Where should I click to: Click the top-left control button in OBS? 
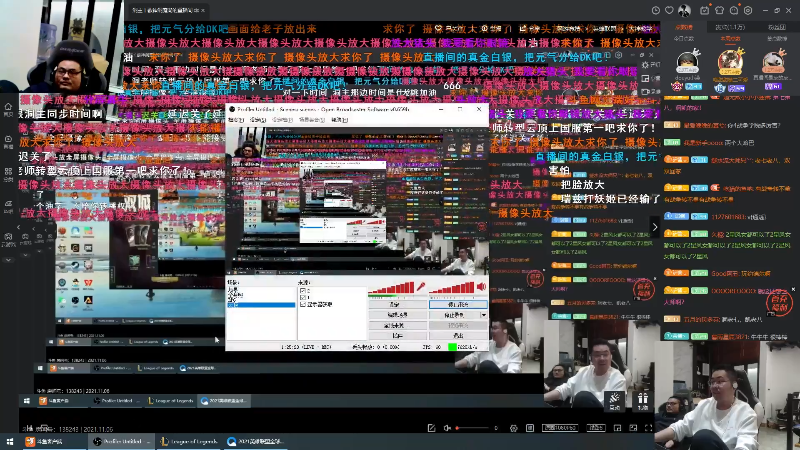[397, 305]
